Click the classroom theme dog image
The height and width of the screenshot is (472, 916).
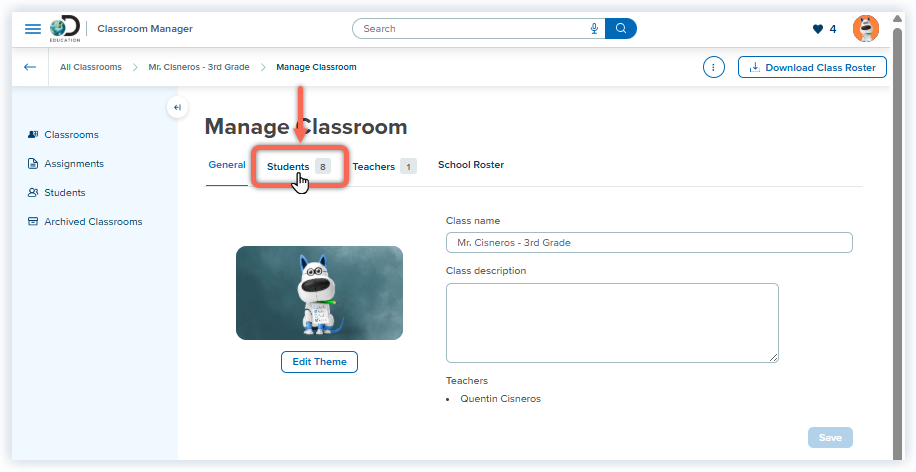click(x=319, y=293)
